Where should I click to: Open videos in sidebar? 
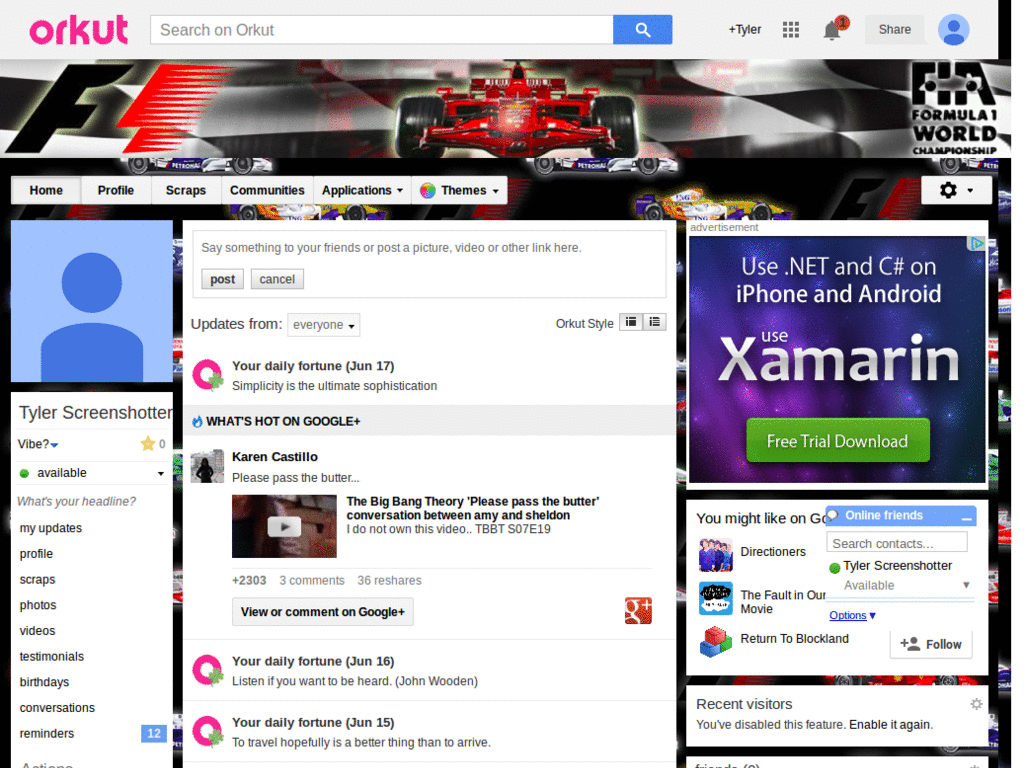click(37, 631)
